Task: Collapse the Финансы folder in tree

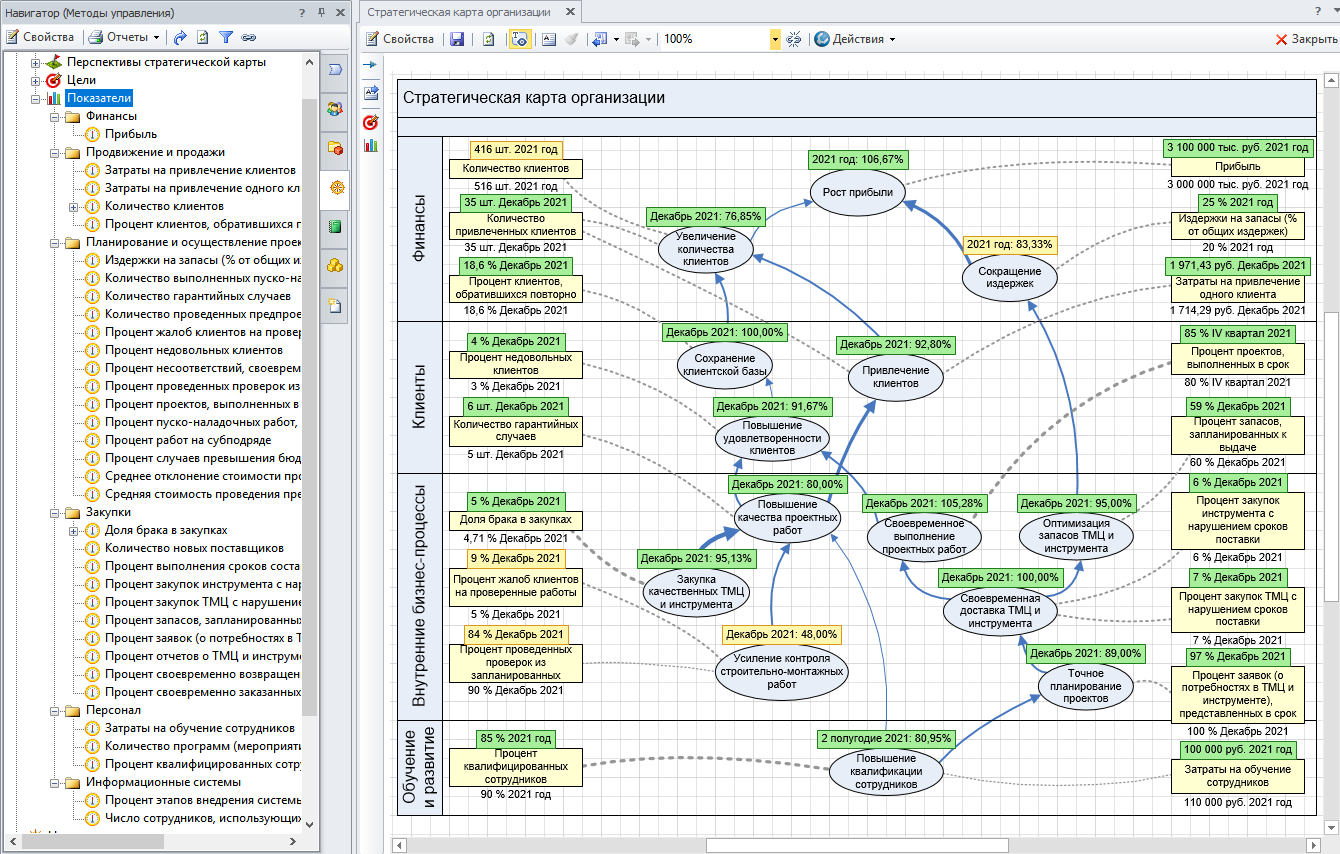Action: pyautogui.click(x=54, y=116)
